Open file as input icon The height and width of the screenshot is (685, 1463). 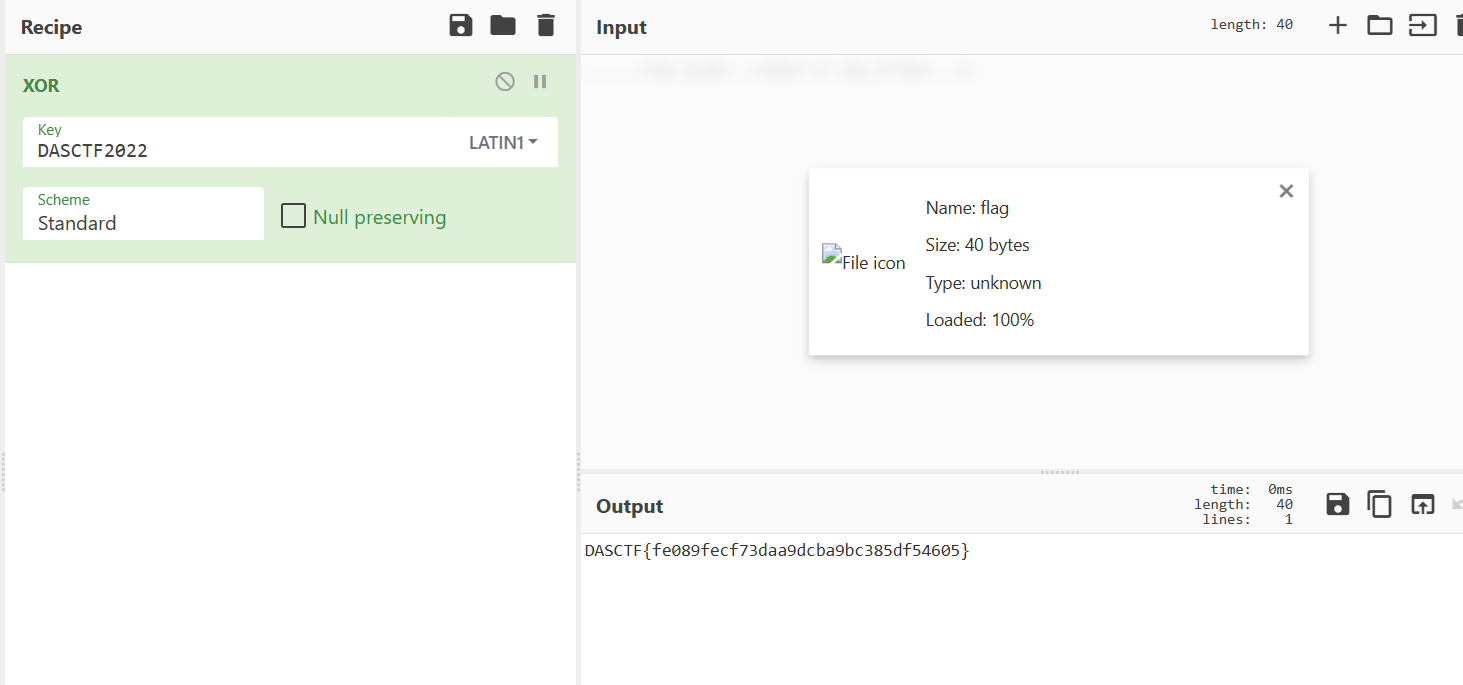pos(1422,26)
